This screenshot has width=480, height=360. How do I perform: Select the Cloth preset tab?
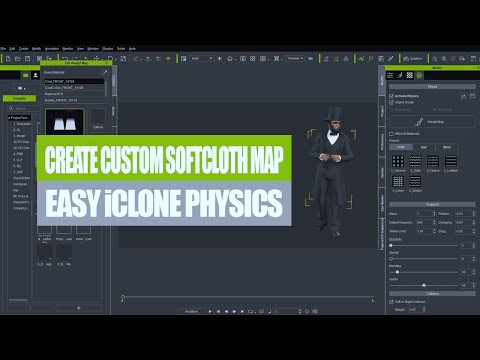(401, 147)
